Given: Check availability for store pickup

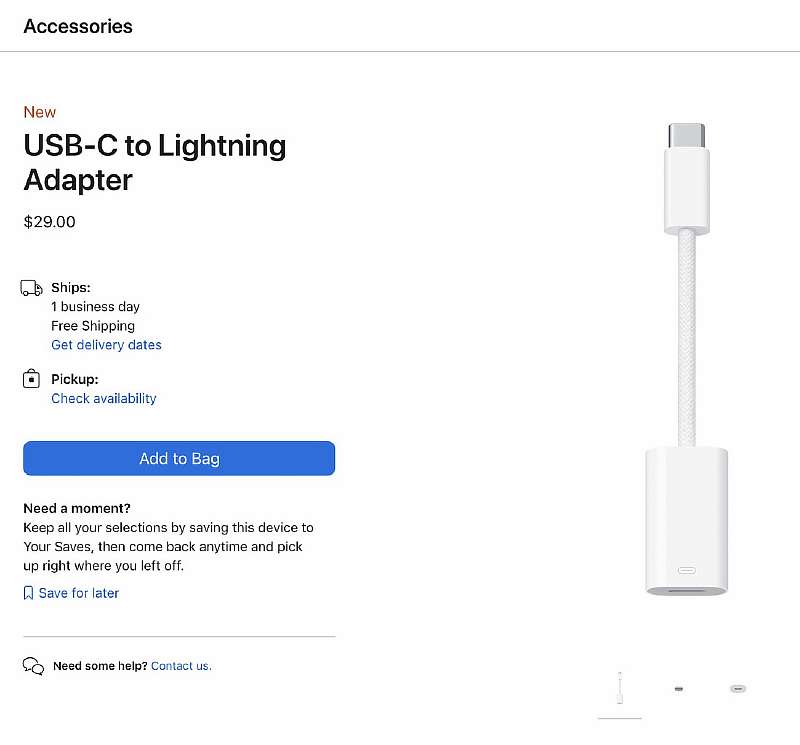Looking at the screenshot, I should pos(104,398).
